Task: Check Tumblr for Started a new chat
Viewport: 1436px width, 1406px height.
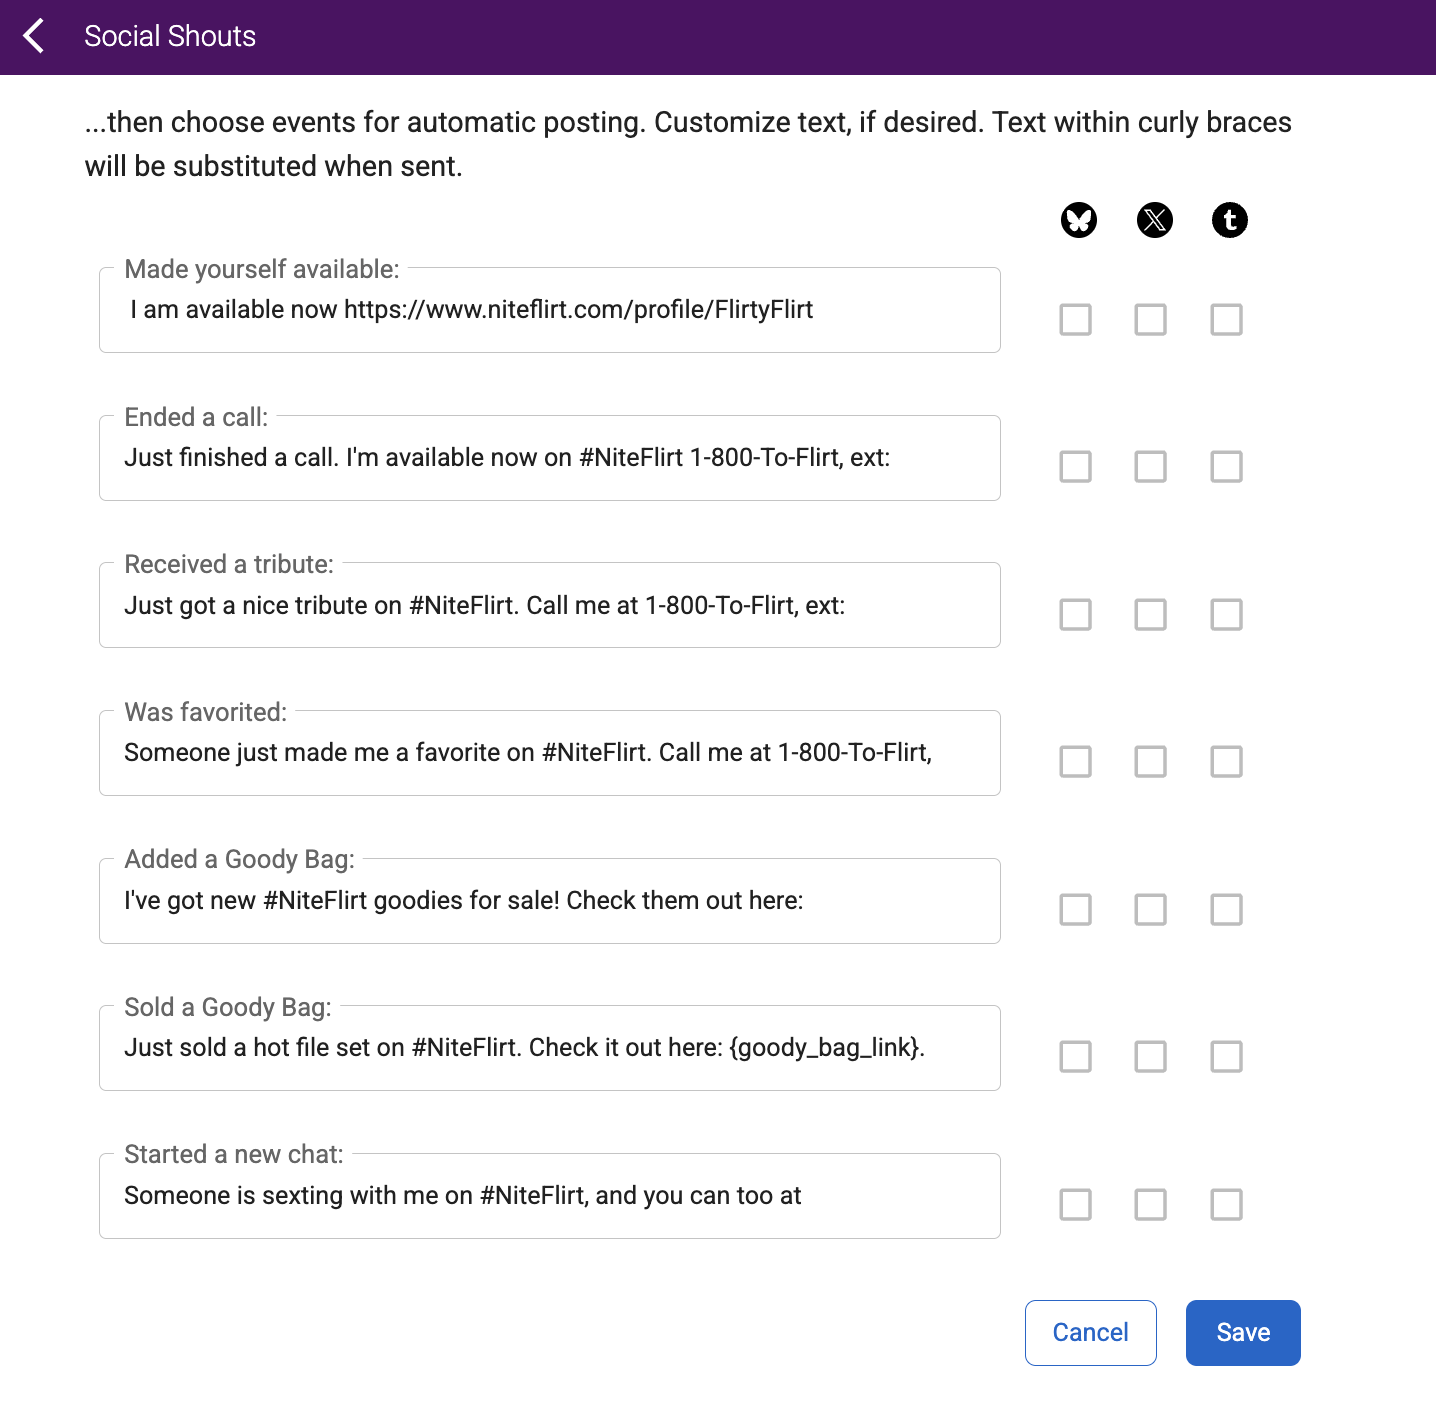Action: 1227,1205
